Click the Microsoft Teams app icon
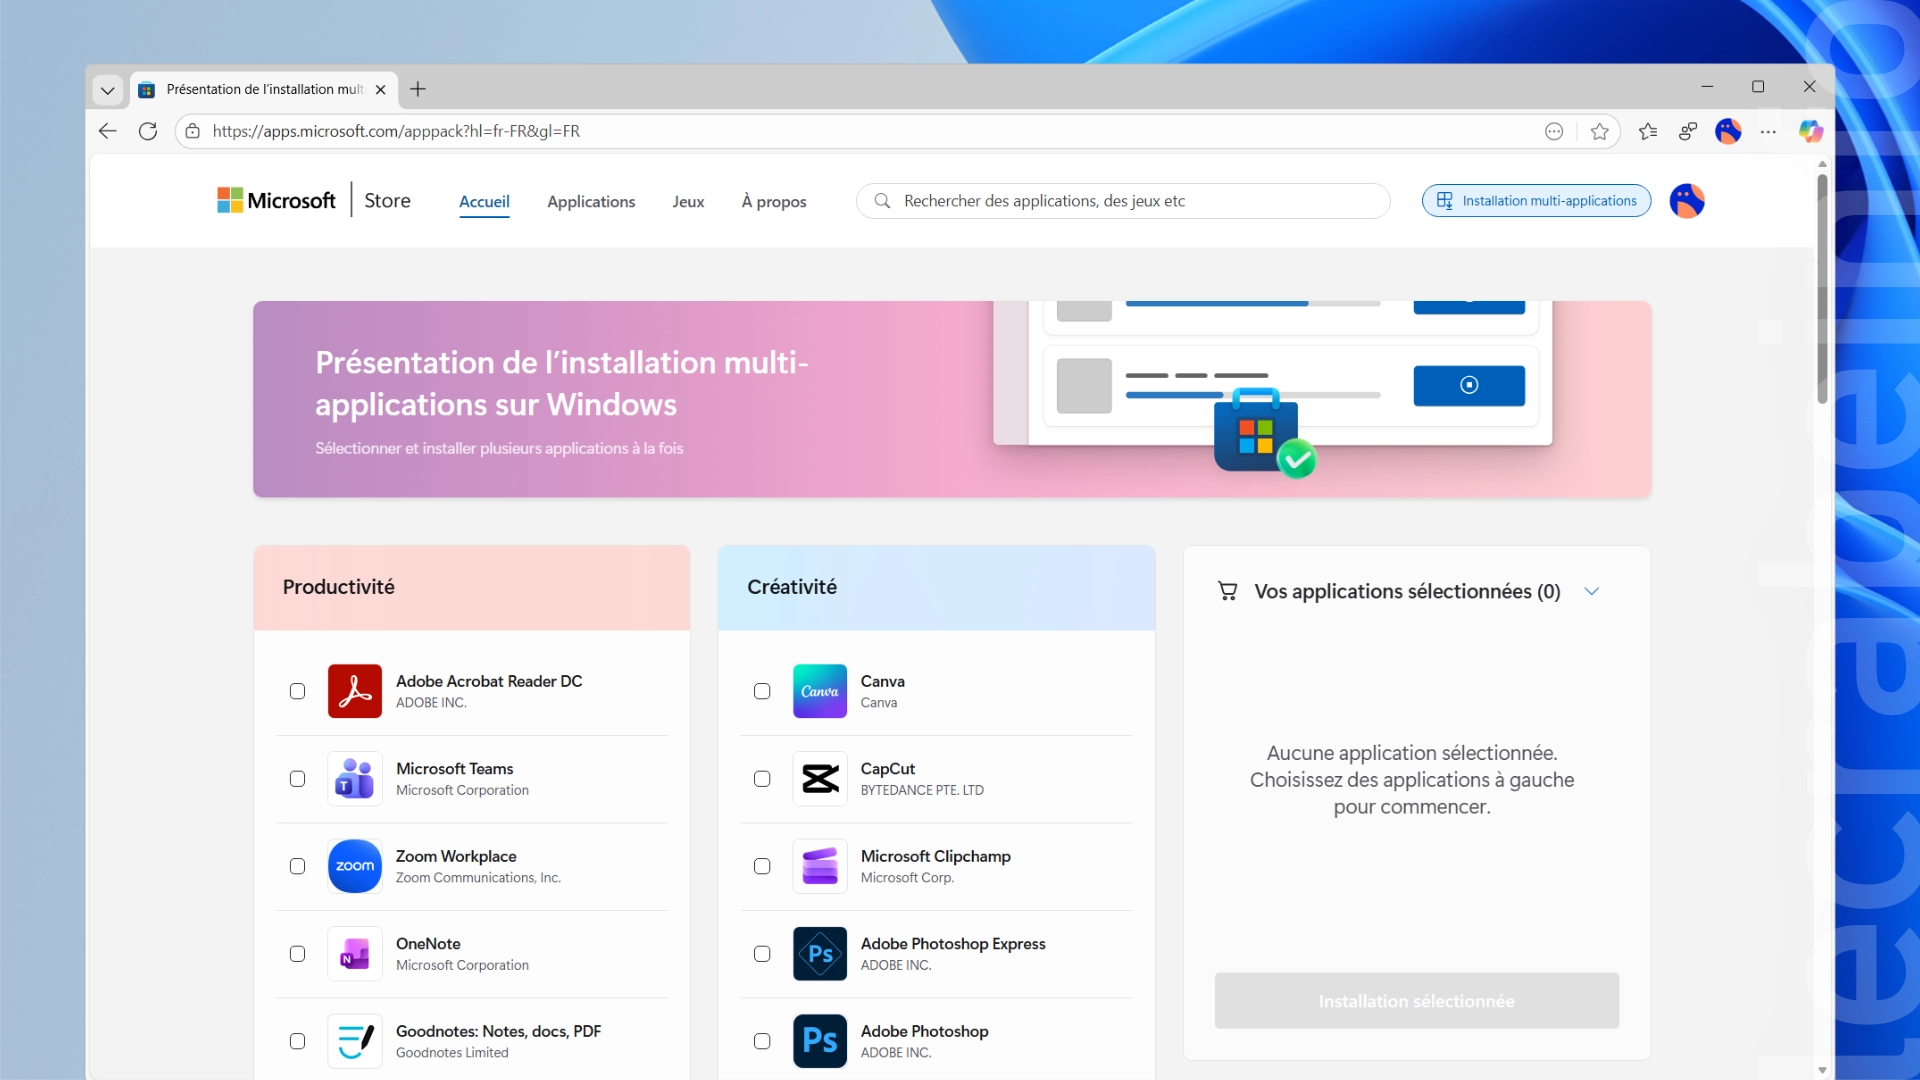 [354, 779]
